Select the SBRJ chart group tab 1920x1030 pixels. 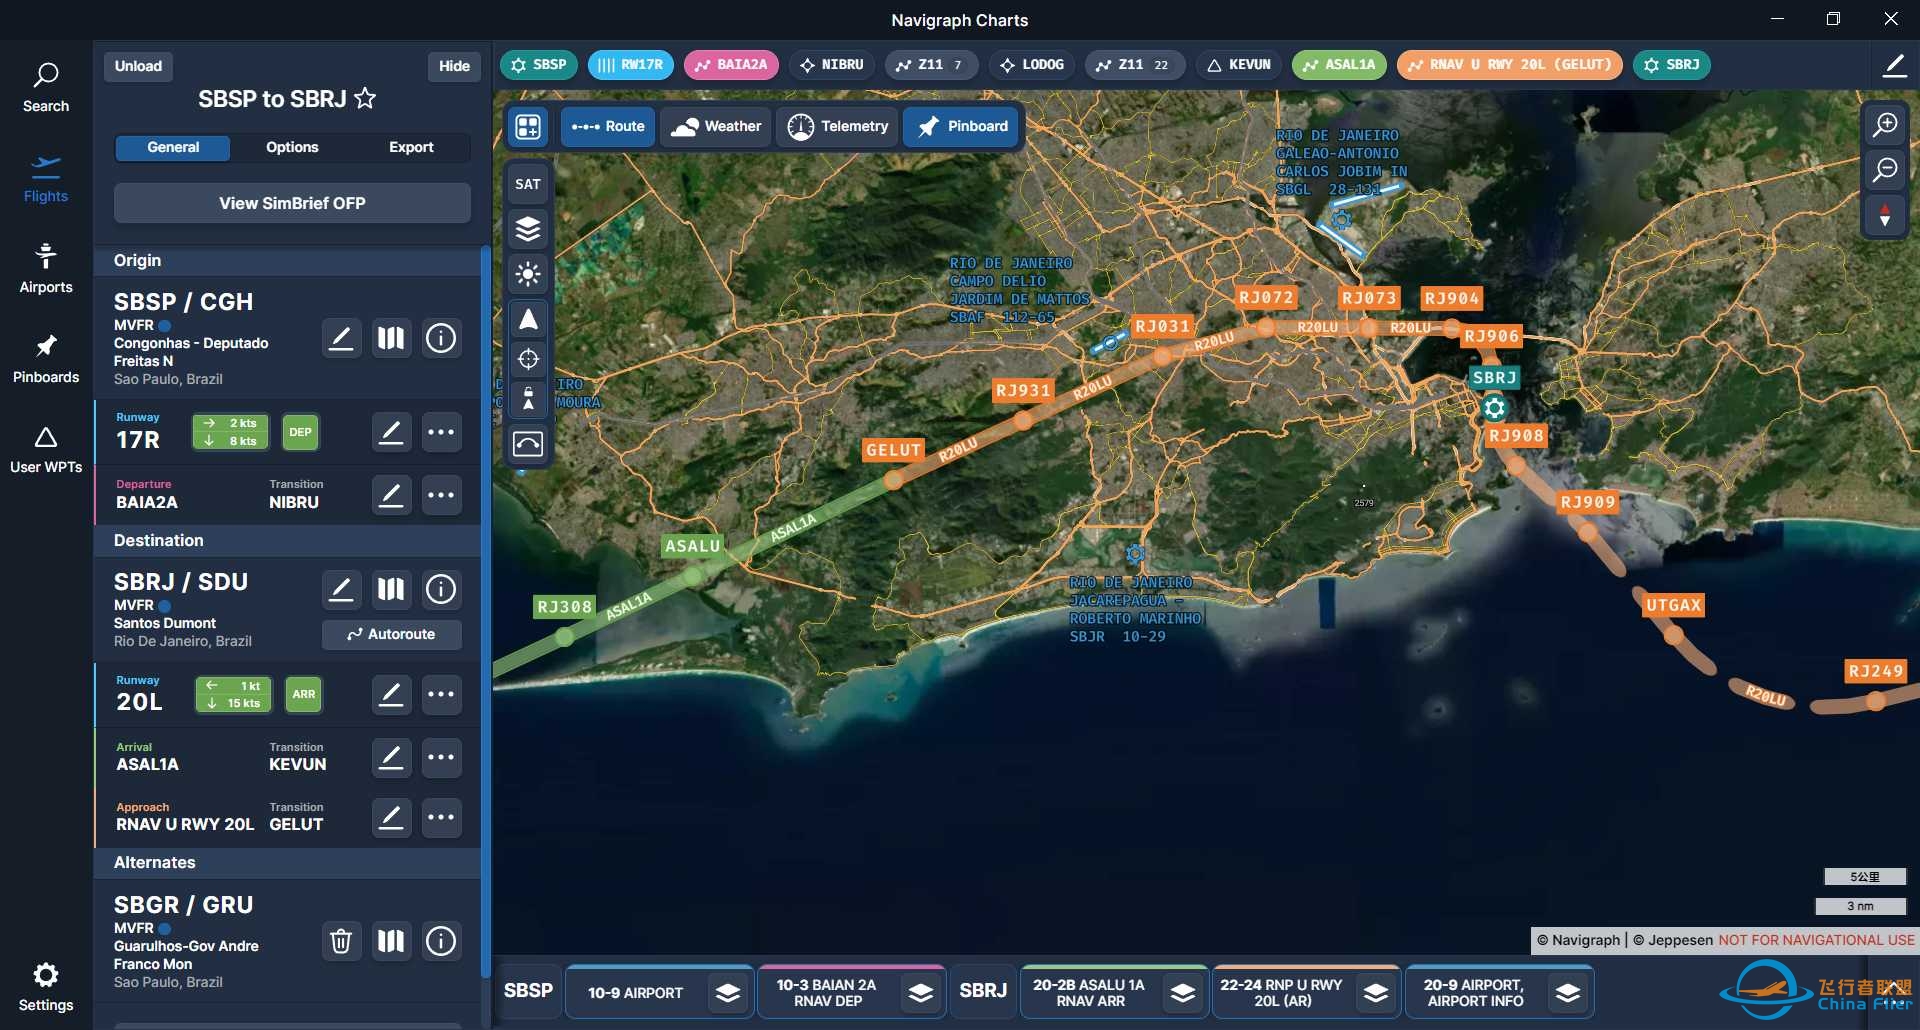point(983,991)
